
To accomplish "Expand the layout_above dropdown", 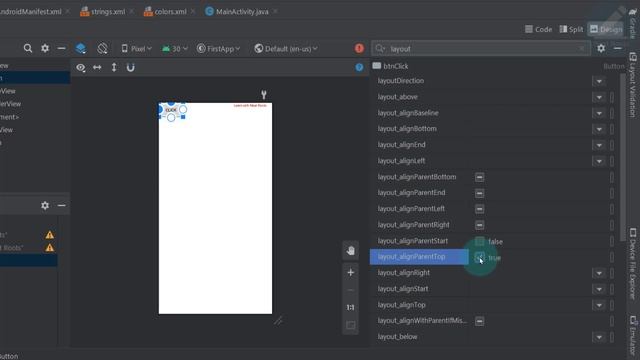I will point(599,97).
